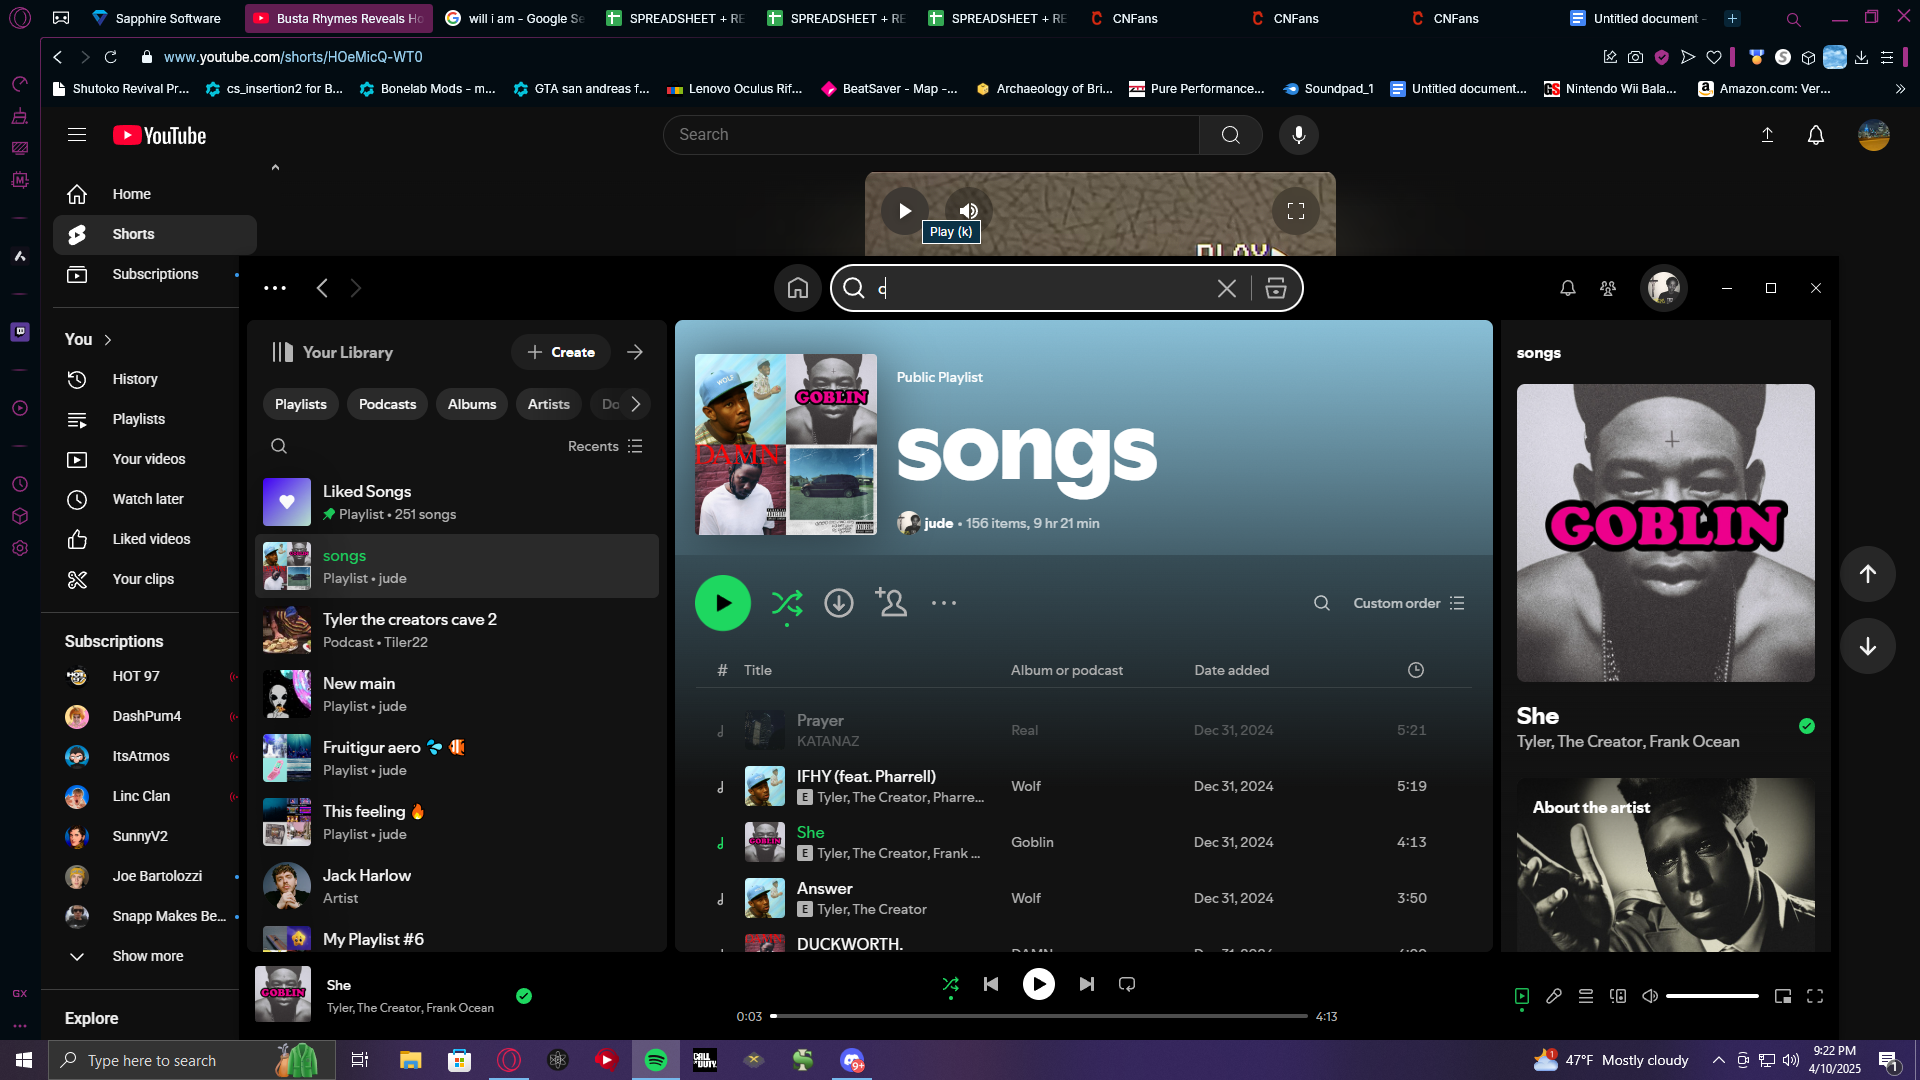Screen dimensions: 1920x1080
Task: Skip to next track
Action: [1086, 985]
